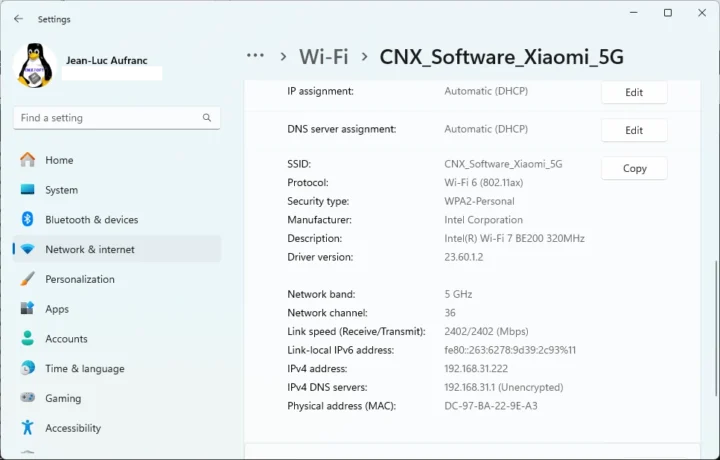The height and width of the screenshot is (460, 720).
Task: Click the Wi-Fi 6 (802.11ax) protocol value
Action: 484,183
